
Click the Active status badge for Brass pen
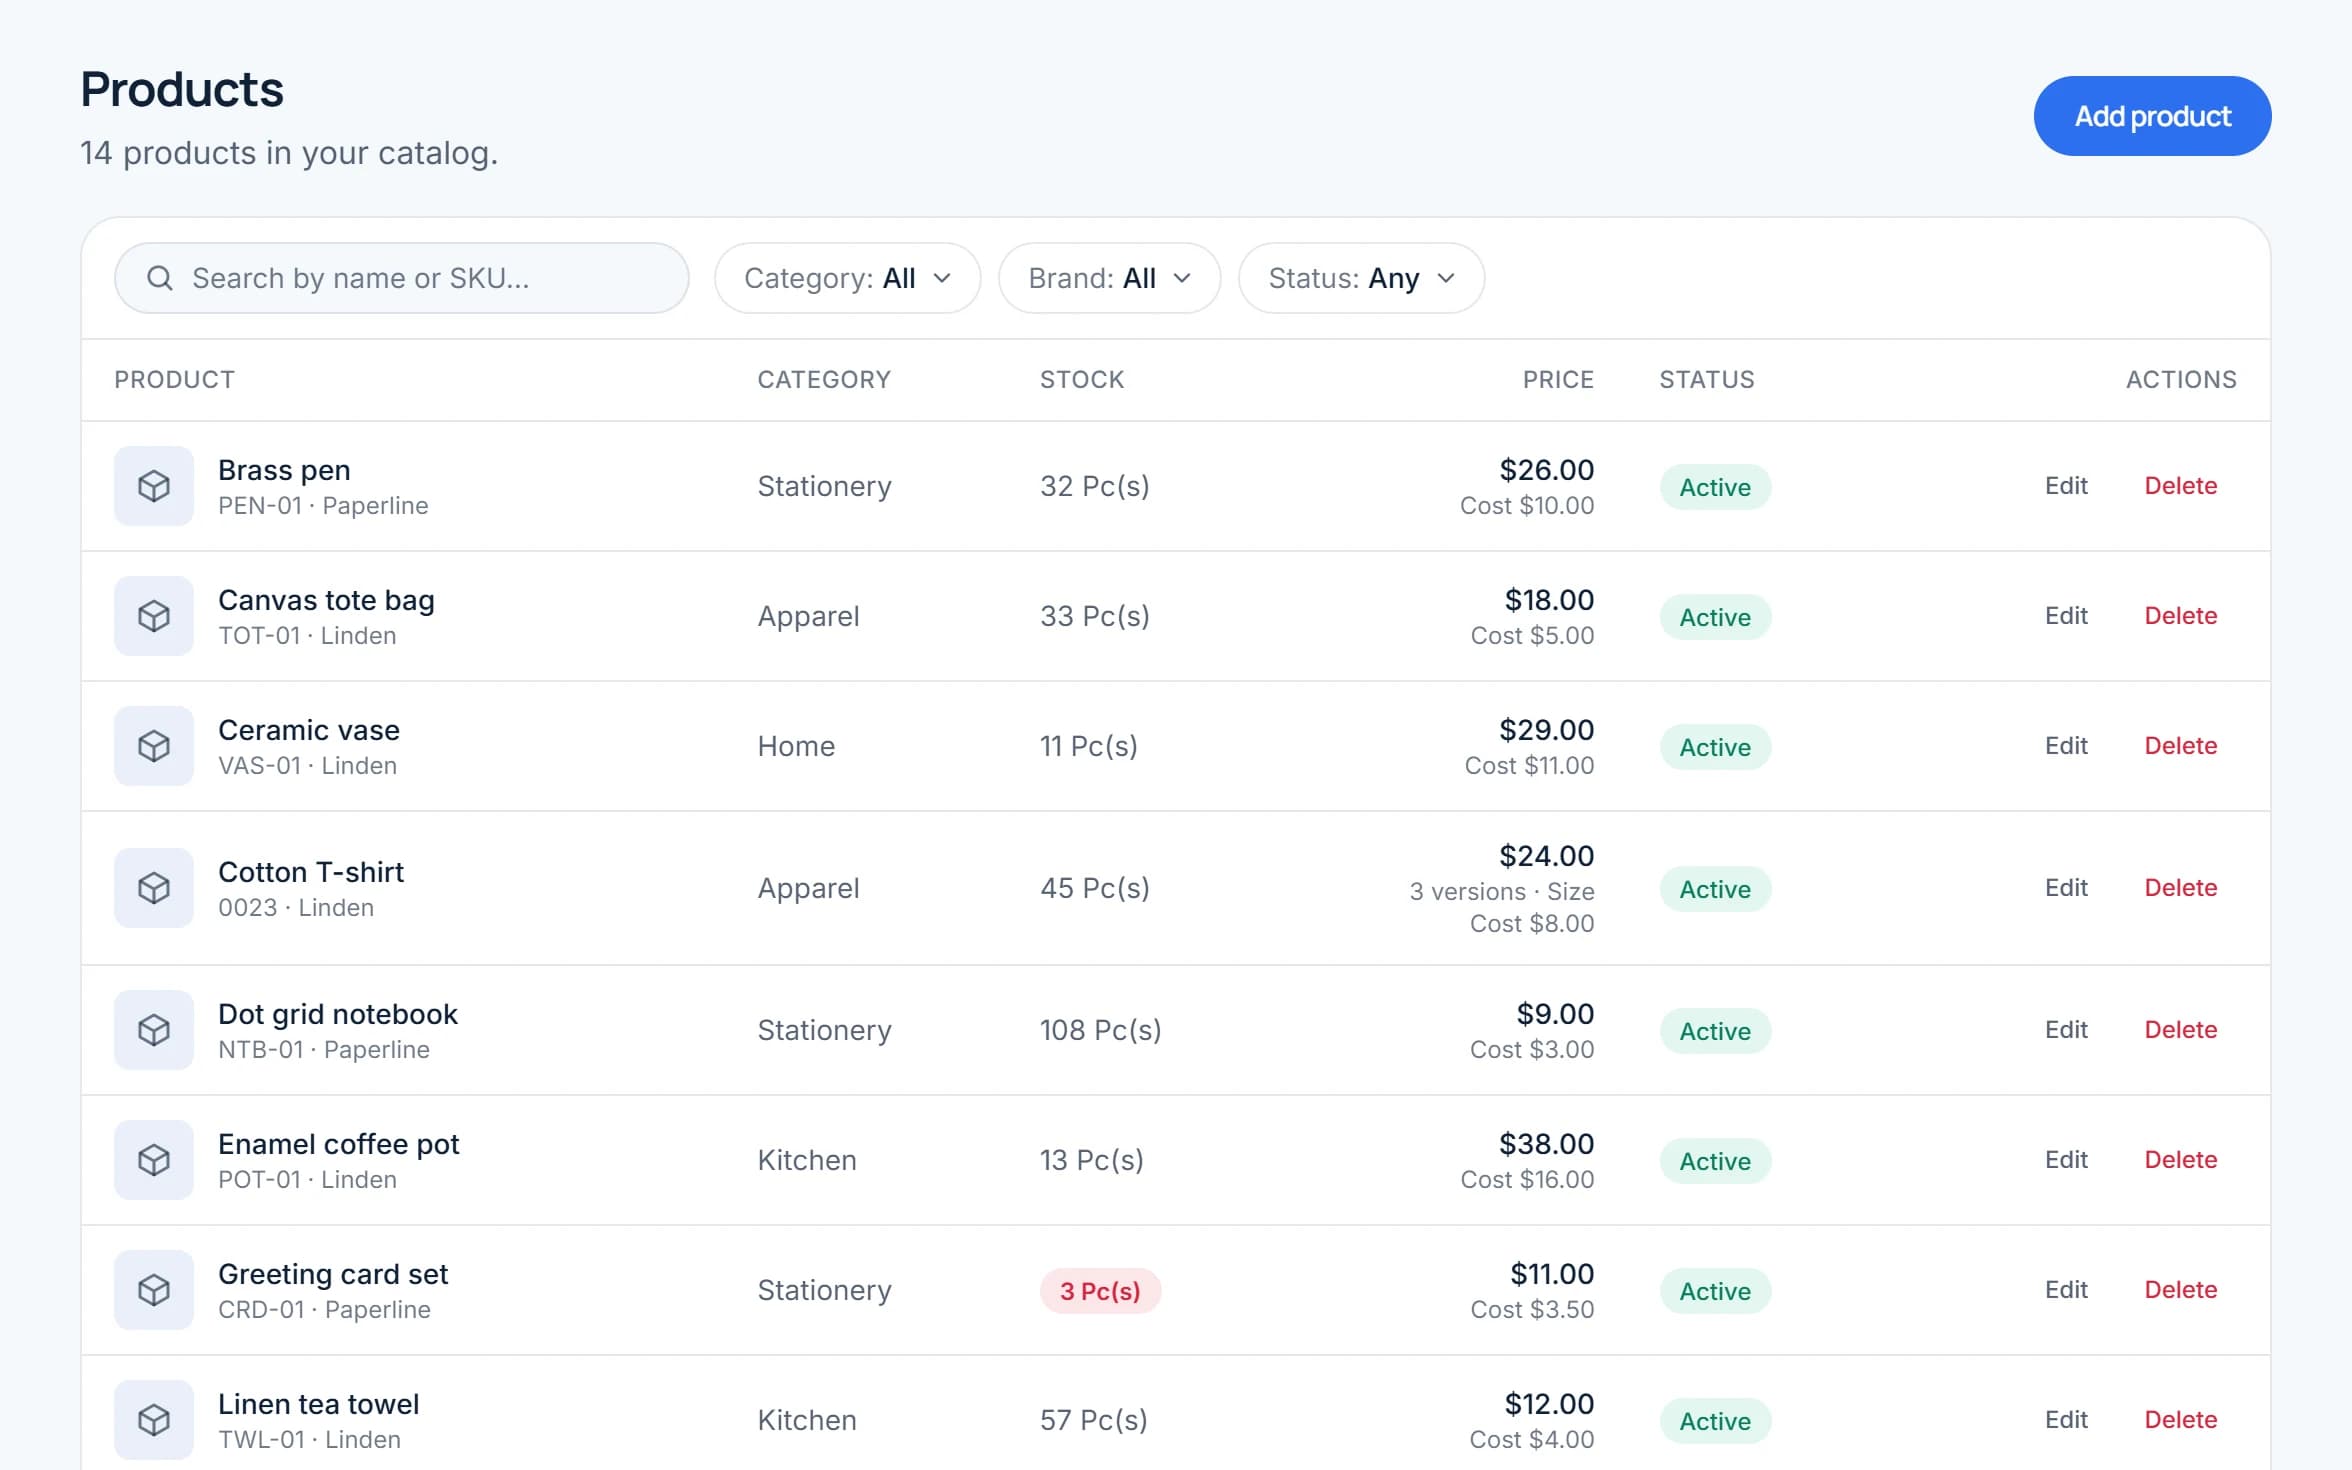(x=1715, y=487)
